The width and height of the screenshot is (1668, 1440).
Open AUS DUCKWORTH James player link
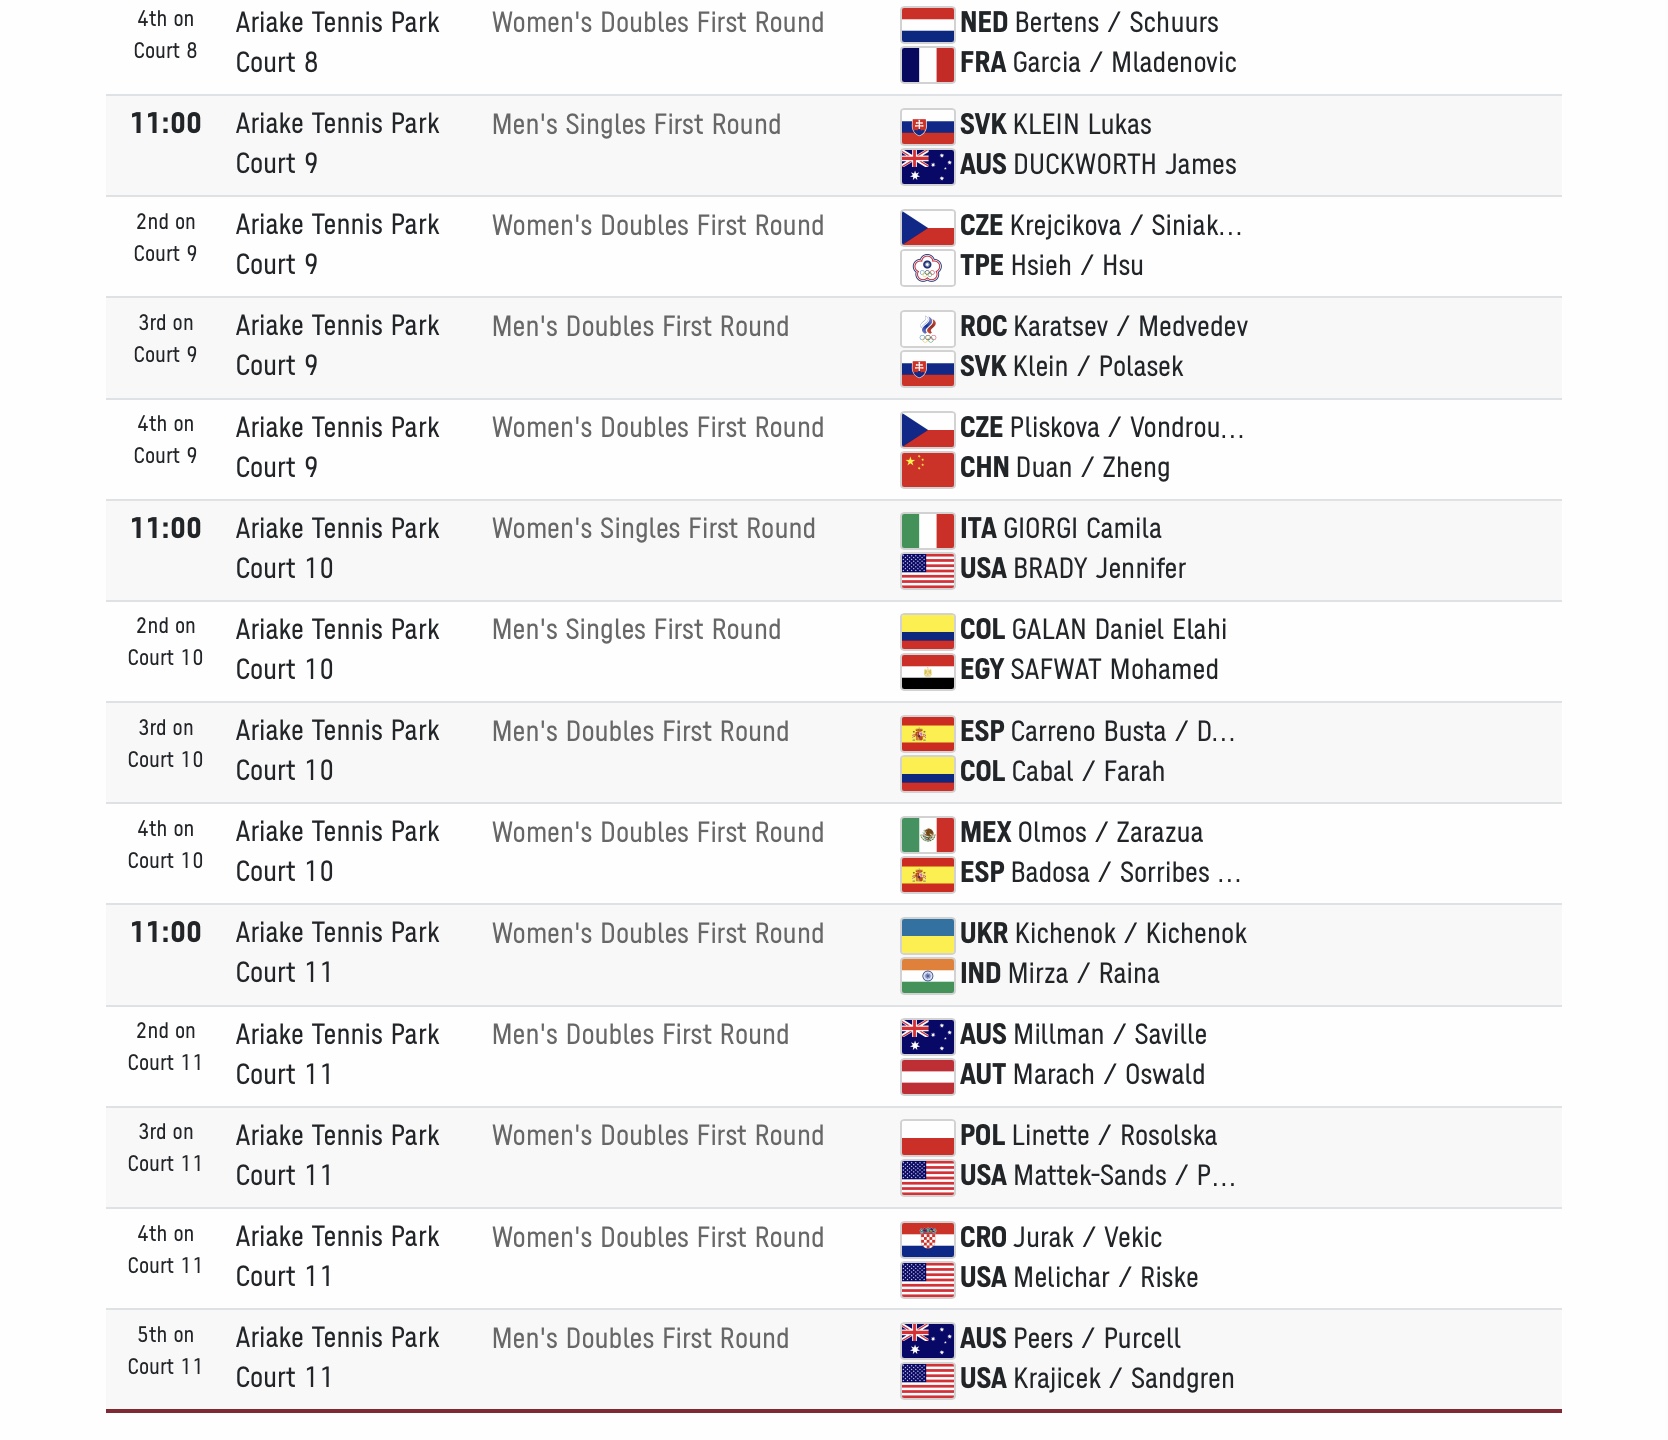click(1098, 165)
